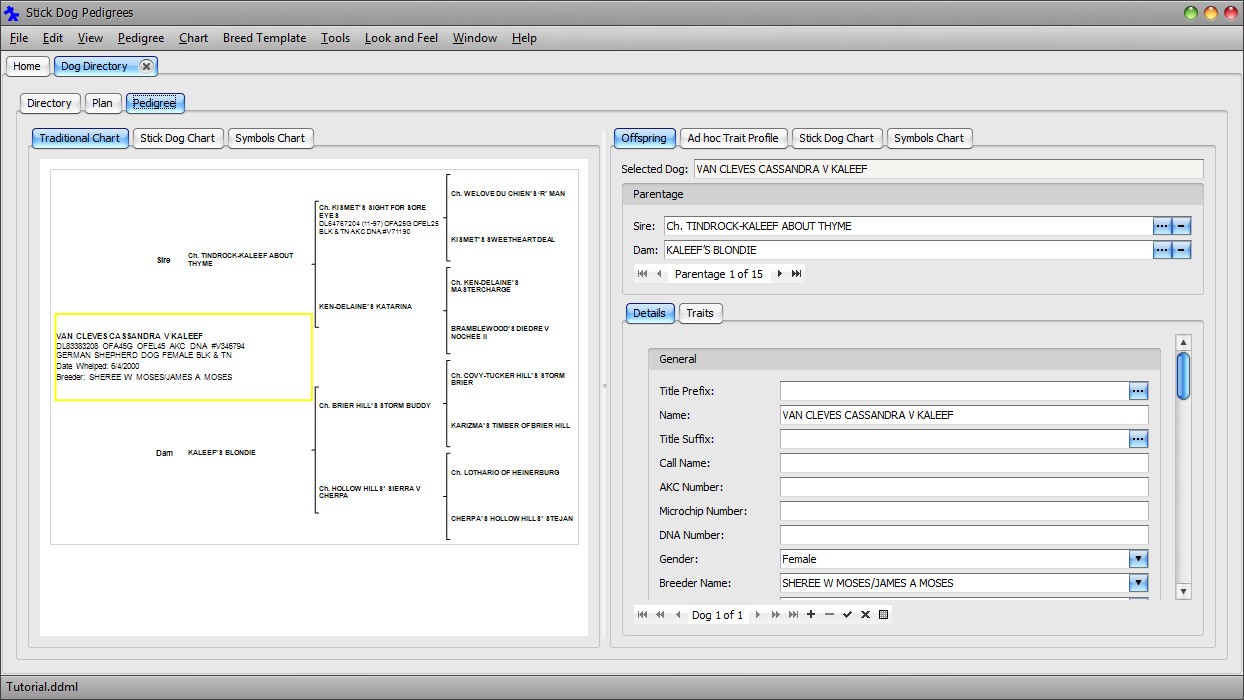Browse for Sire using ellipsis button

coord(1161,226)
